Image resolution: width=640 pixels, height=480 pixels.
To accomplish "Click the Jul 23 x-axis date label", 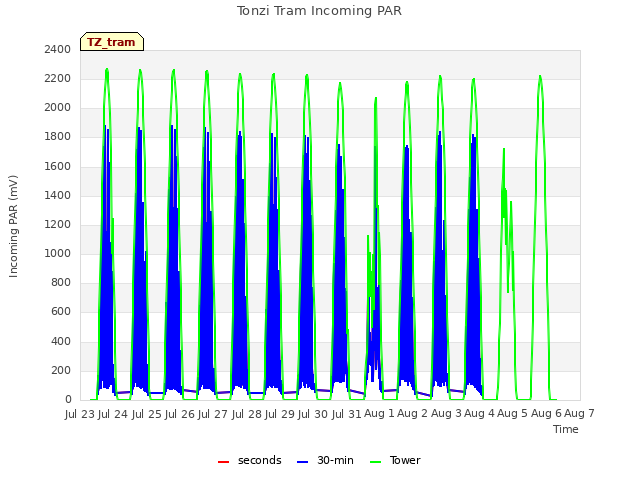I will pyautogui.click(x=80, y=414).
